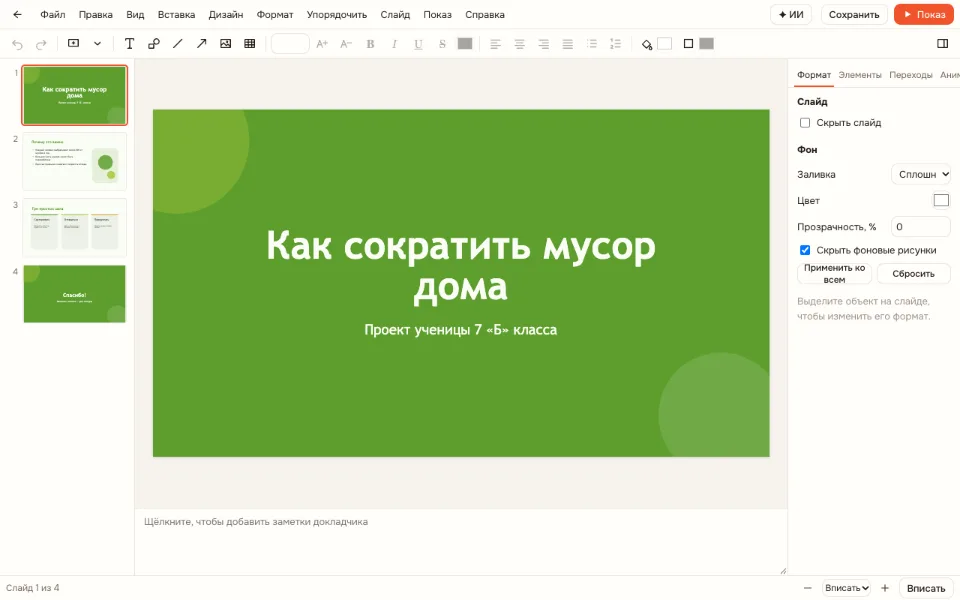Screen dimensions: 960x600
Task: Add a new slide with toolbar icon
Action: click(x=73, y=43)
